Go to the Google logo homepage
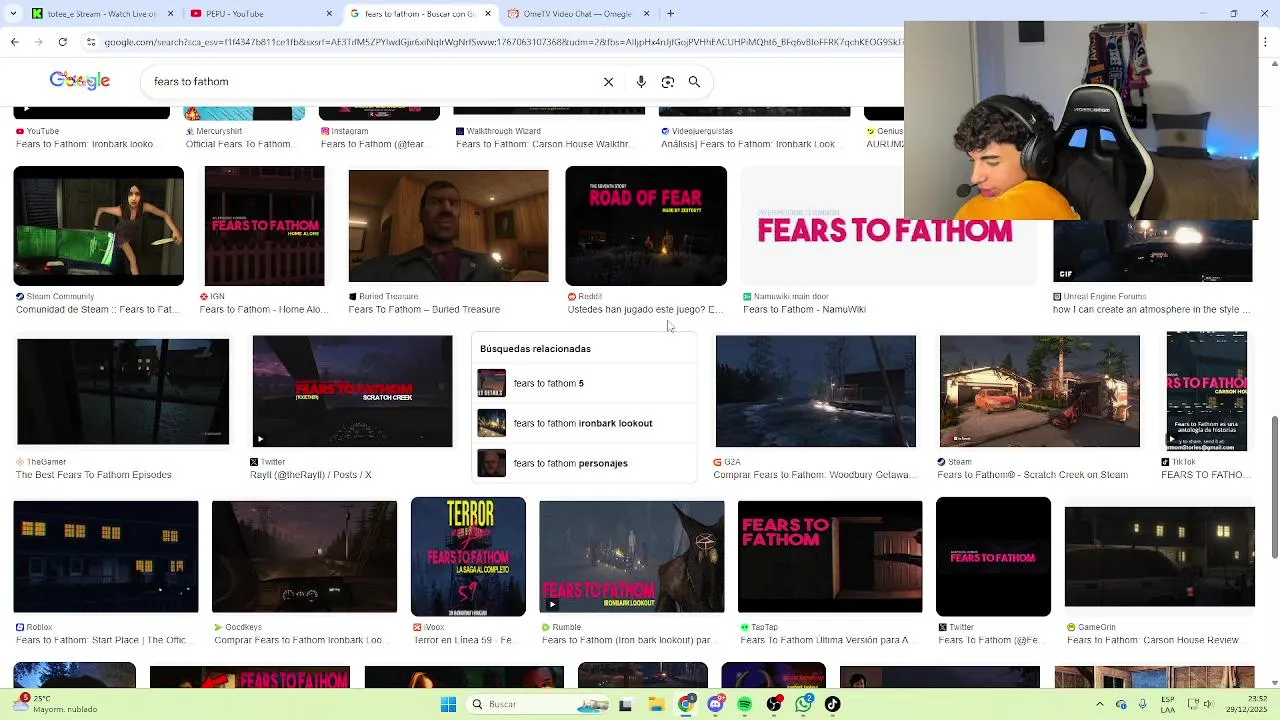 point(80,81)
